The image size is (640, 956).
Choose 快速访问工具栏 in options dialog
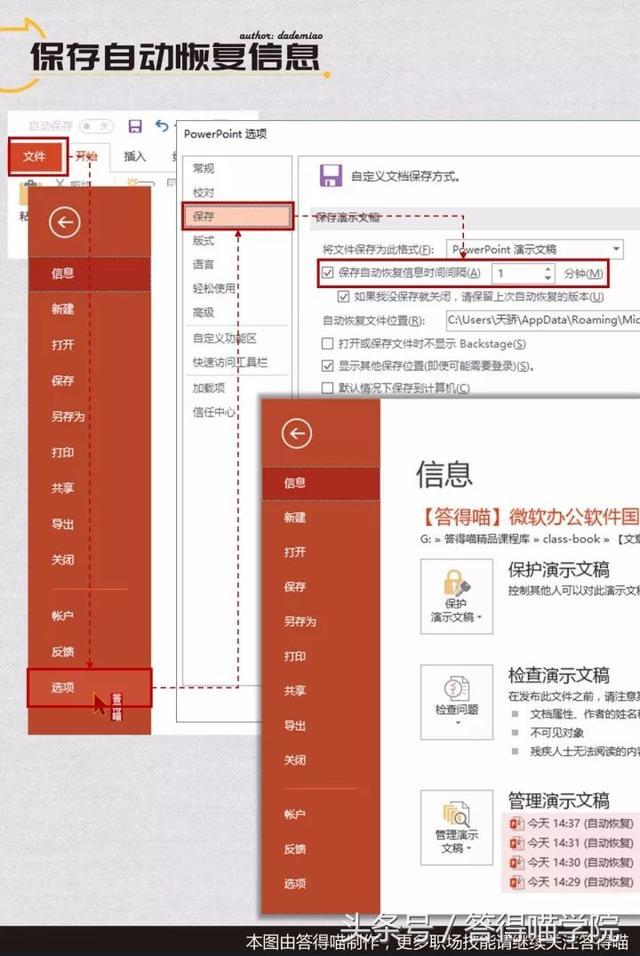pyautogui.click(x=230, y=362)
